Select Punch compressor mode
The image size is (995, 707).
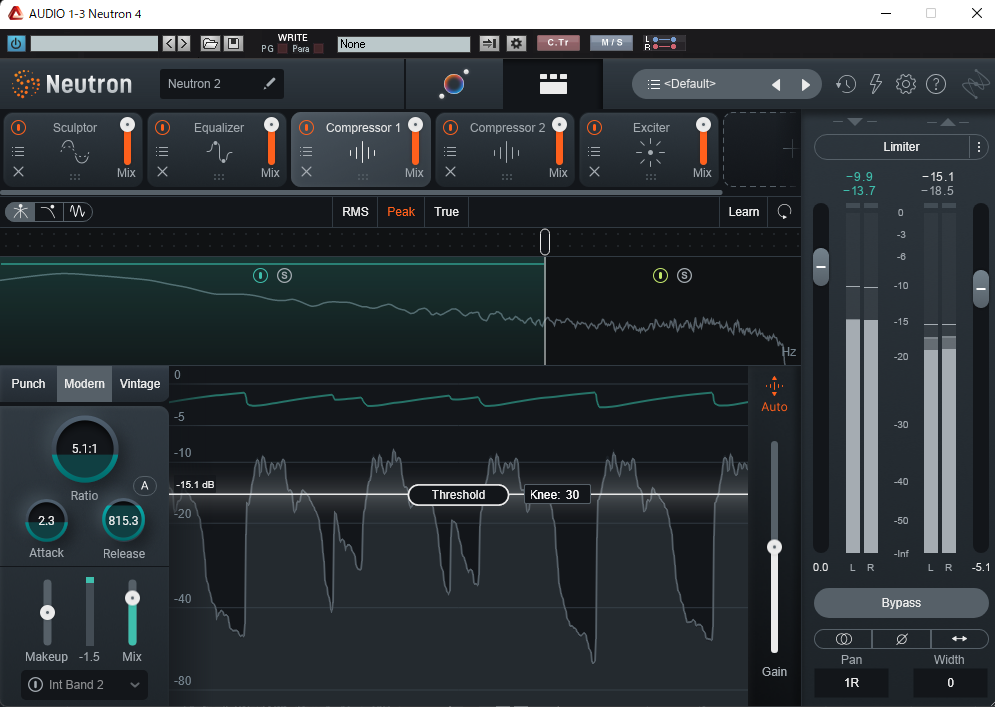29,384
